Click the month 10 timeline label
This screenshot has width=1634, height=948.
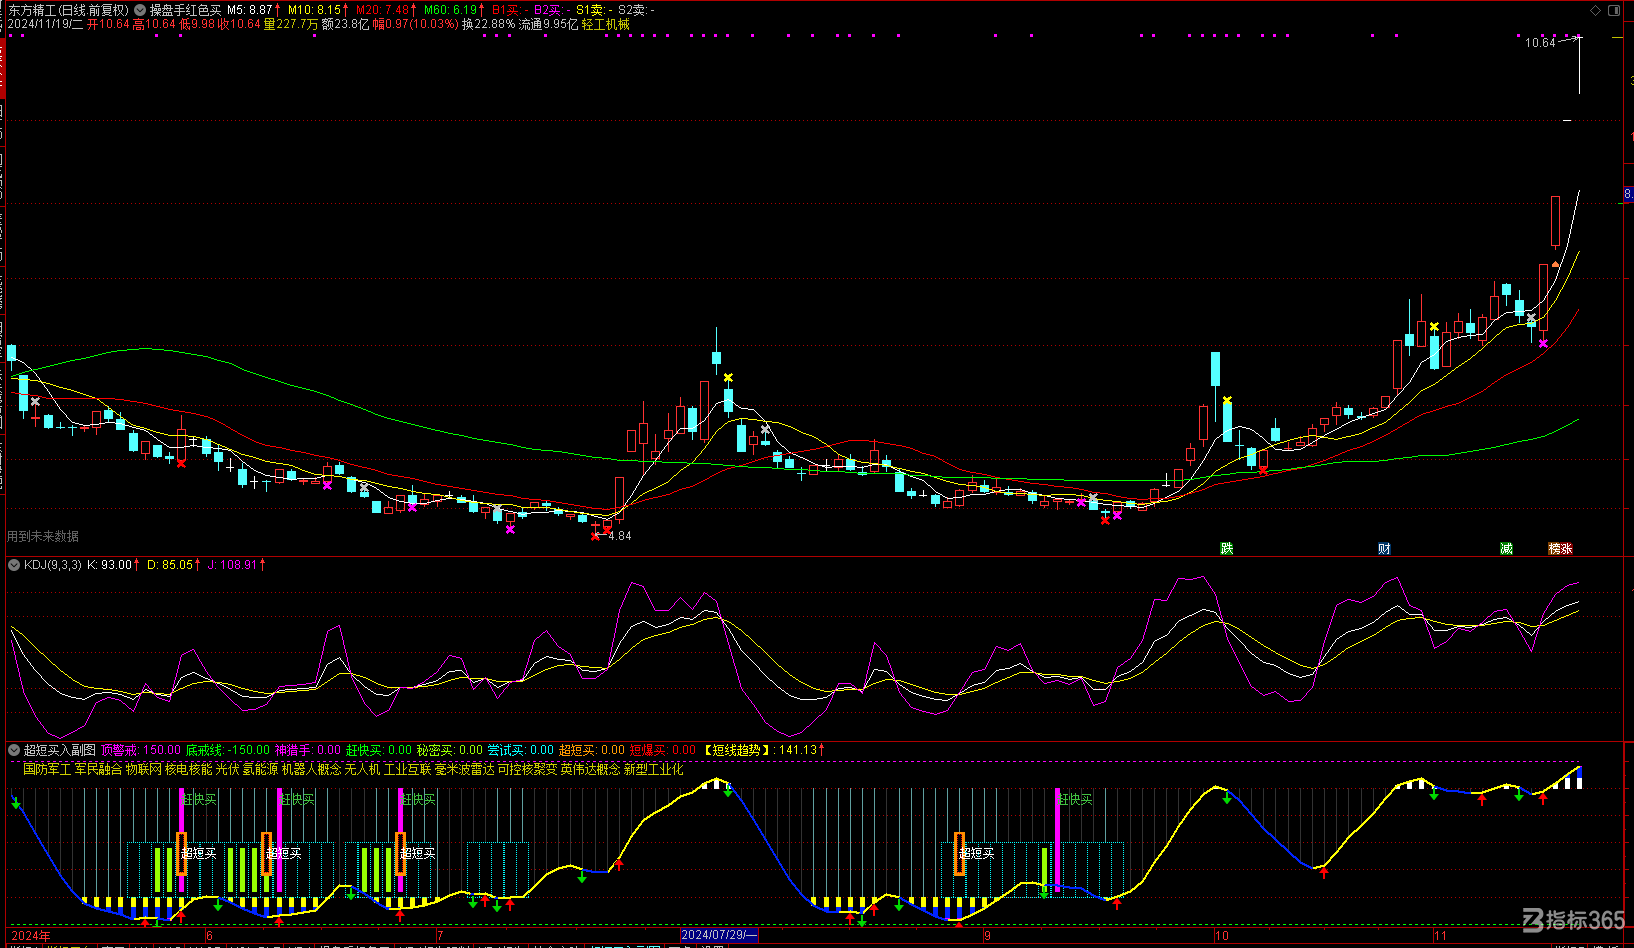coord(1222,936)
